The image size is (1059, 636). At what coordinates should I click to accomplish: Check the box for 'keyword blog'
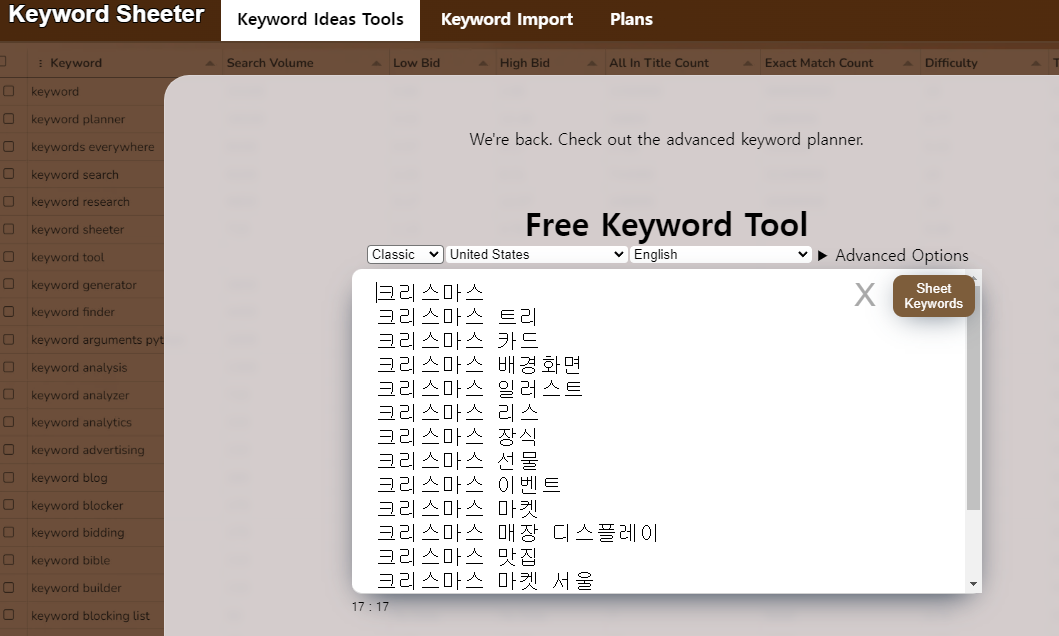[8, 477]
